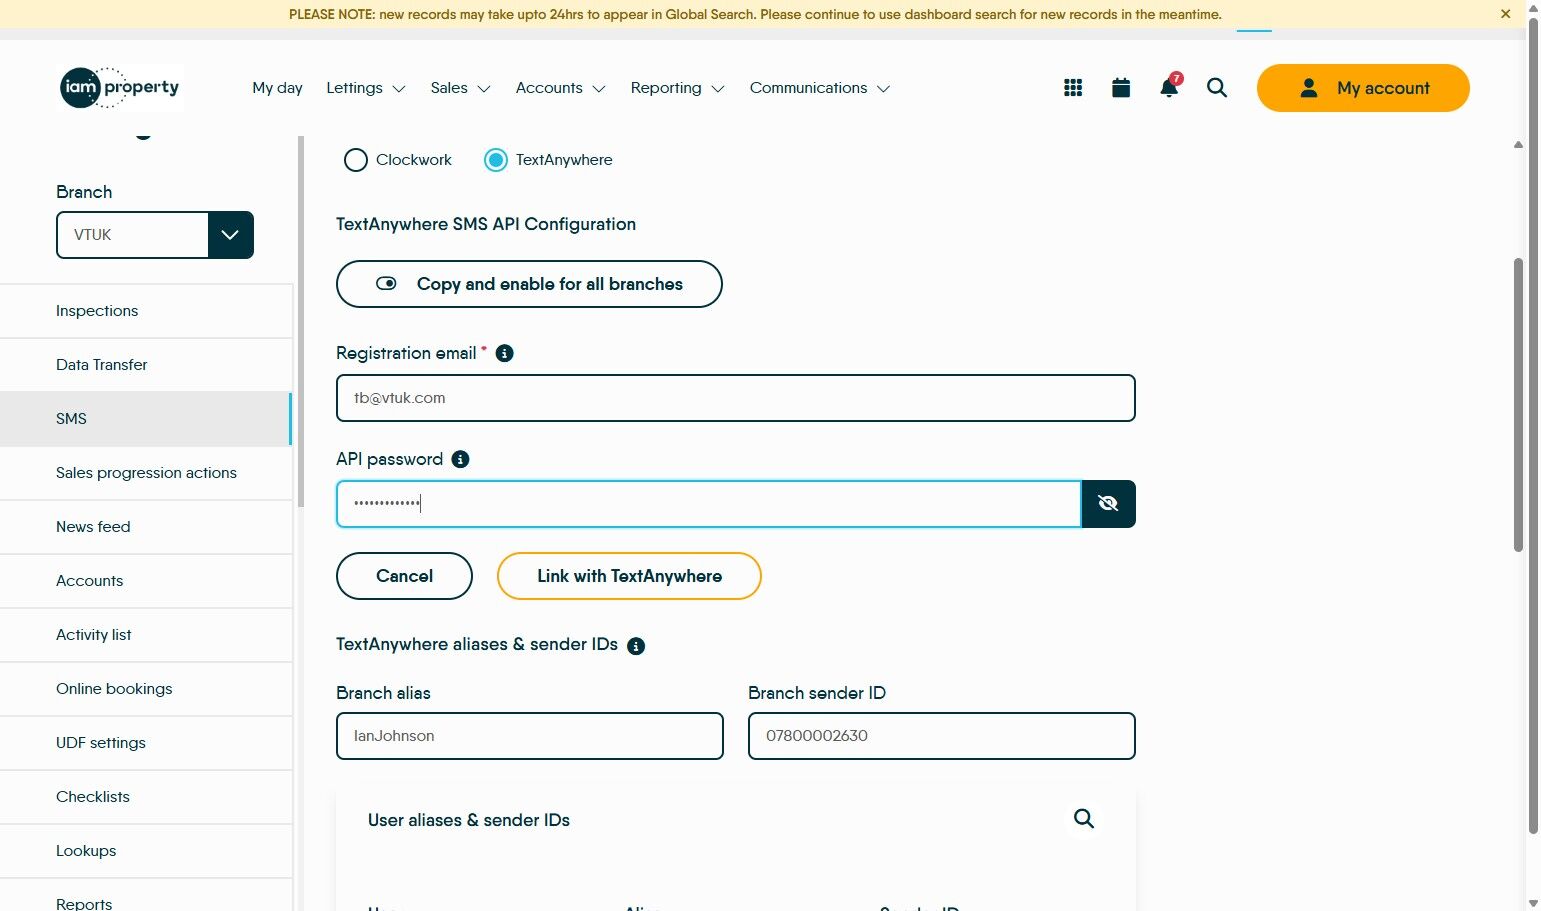Toggle API password visibility
The width and height of the screenshot is (1541, 911).
click(1108, 503)
